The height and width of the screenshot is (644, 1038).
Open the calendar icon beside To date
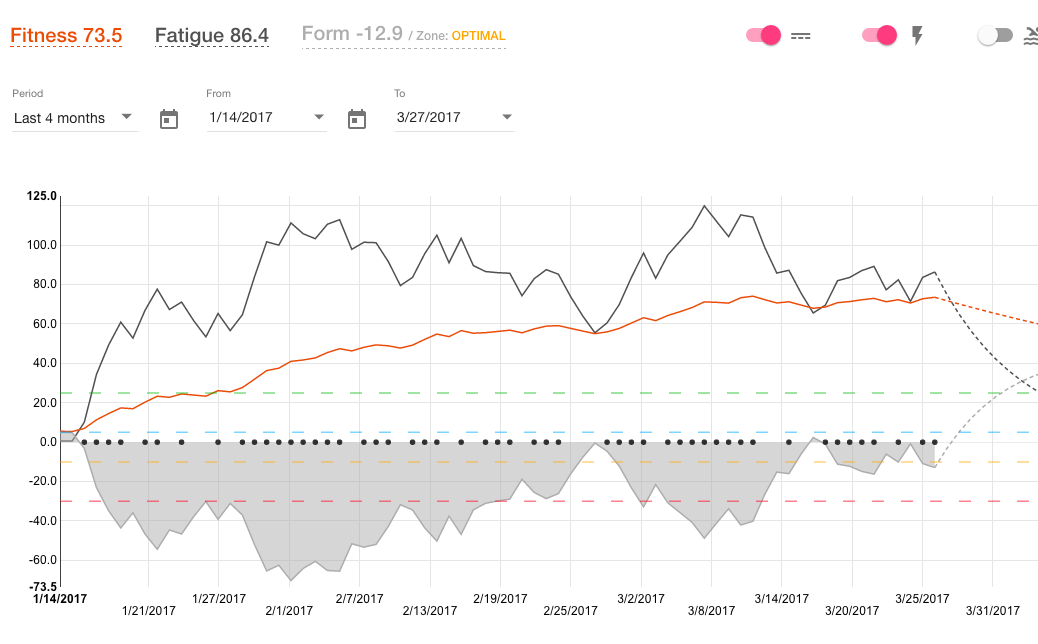(357, 119)
